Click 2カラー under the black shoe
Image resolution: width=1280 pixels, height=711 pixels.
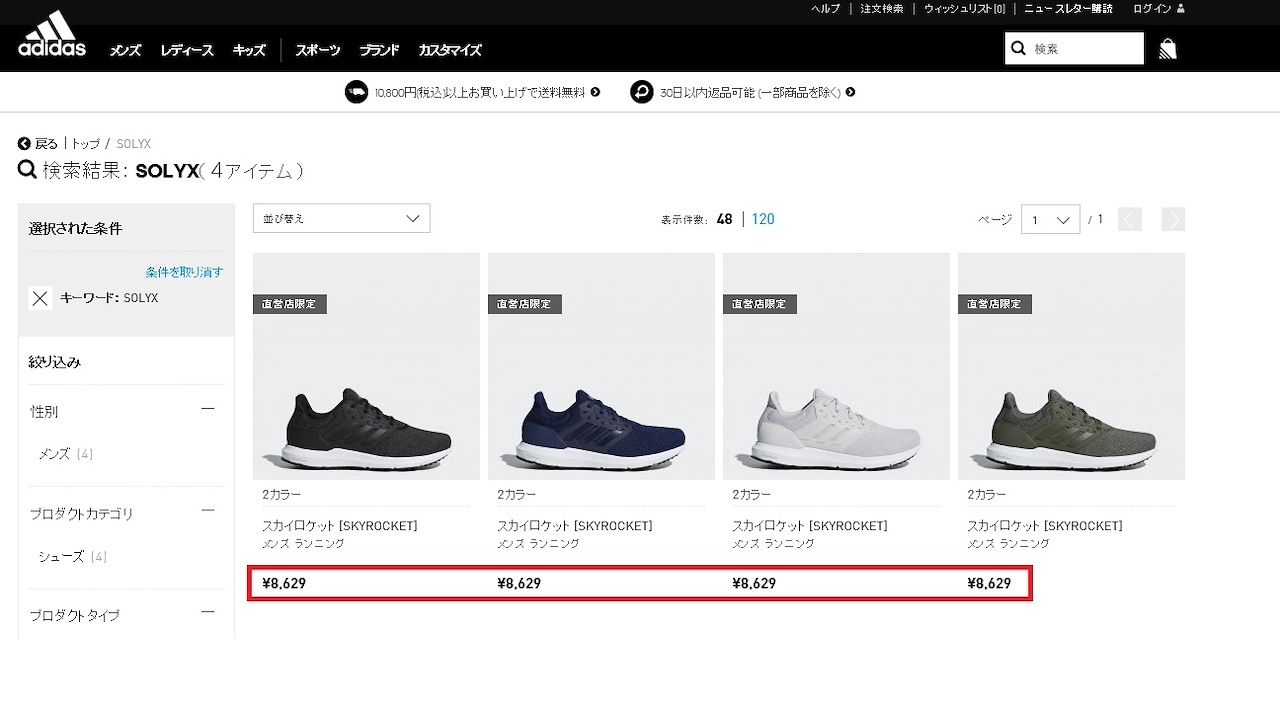click(x=281, y=495)
